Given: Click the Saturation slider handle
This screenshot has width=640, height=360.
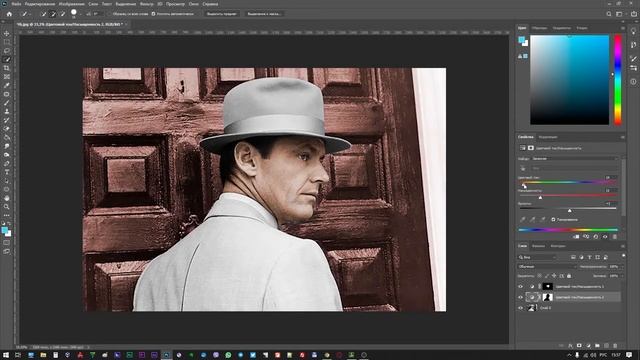Looking at the screenshot, I should tap(540, 198).
